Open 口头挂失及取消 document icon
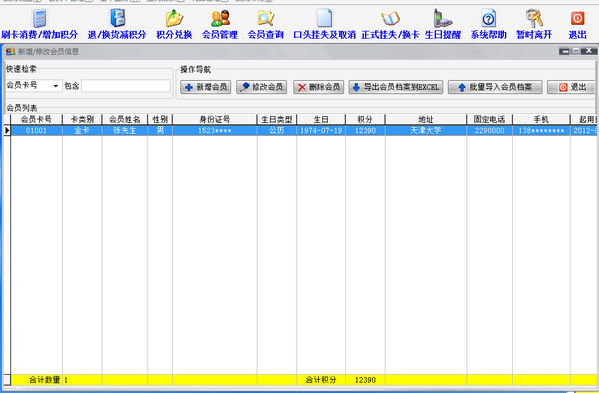 pos(324,18)
